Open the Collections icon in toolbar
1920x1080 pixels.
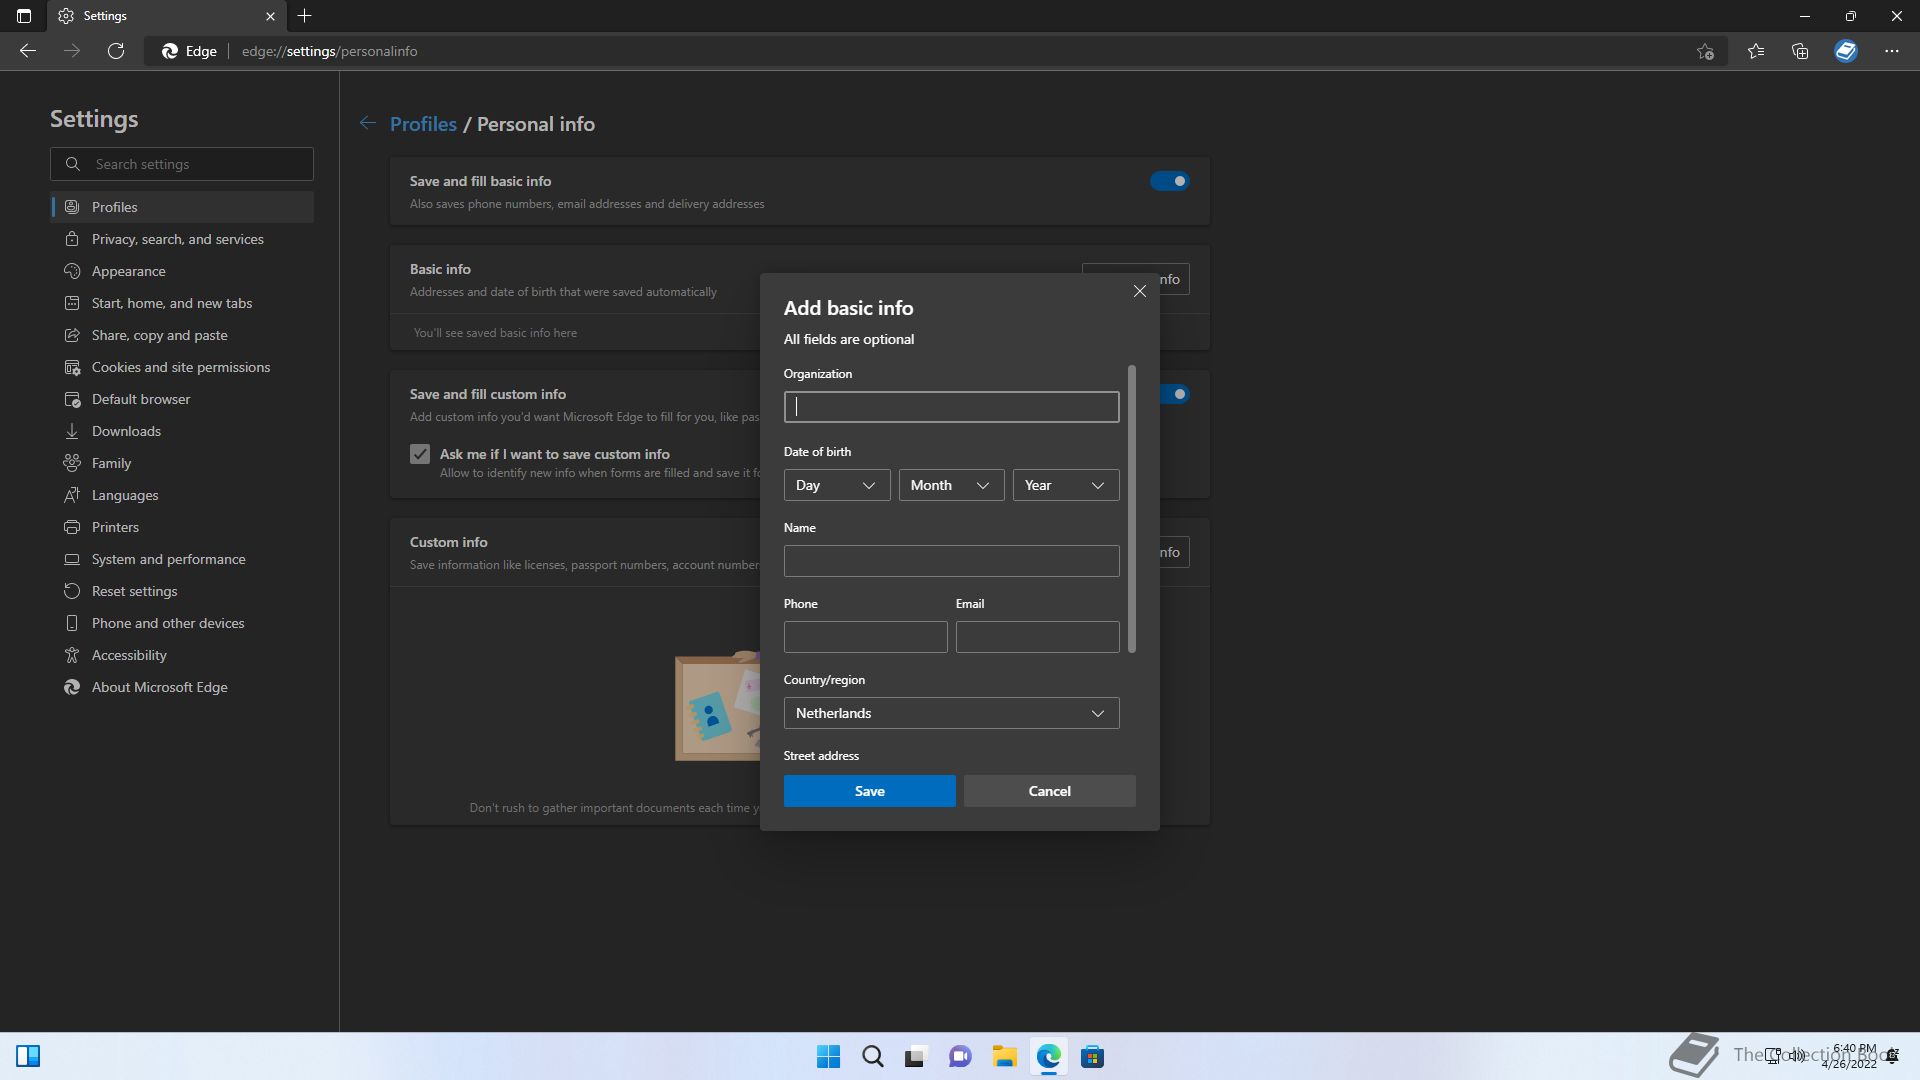[1800, 51]
